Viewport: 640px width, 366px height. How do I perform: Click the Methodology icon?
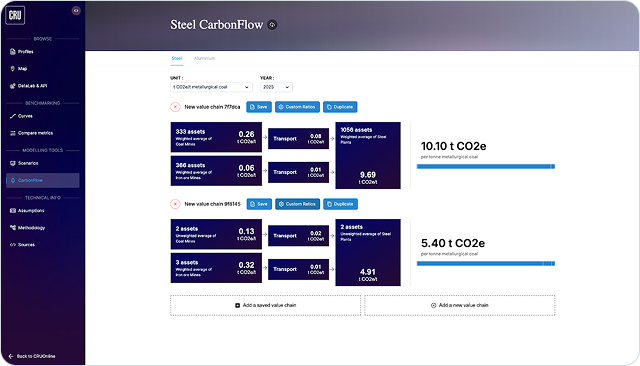[13, 228]
